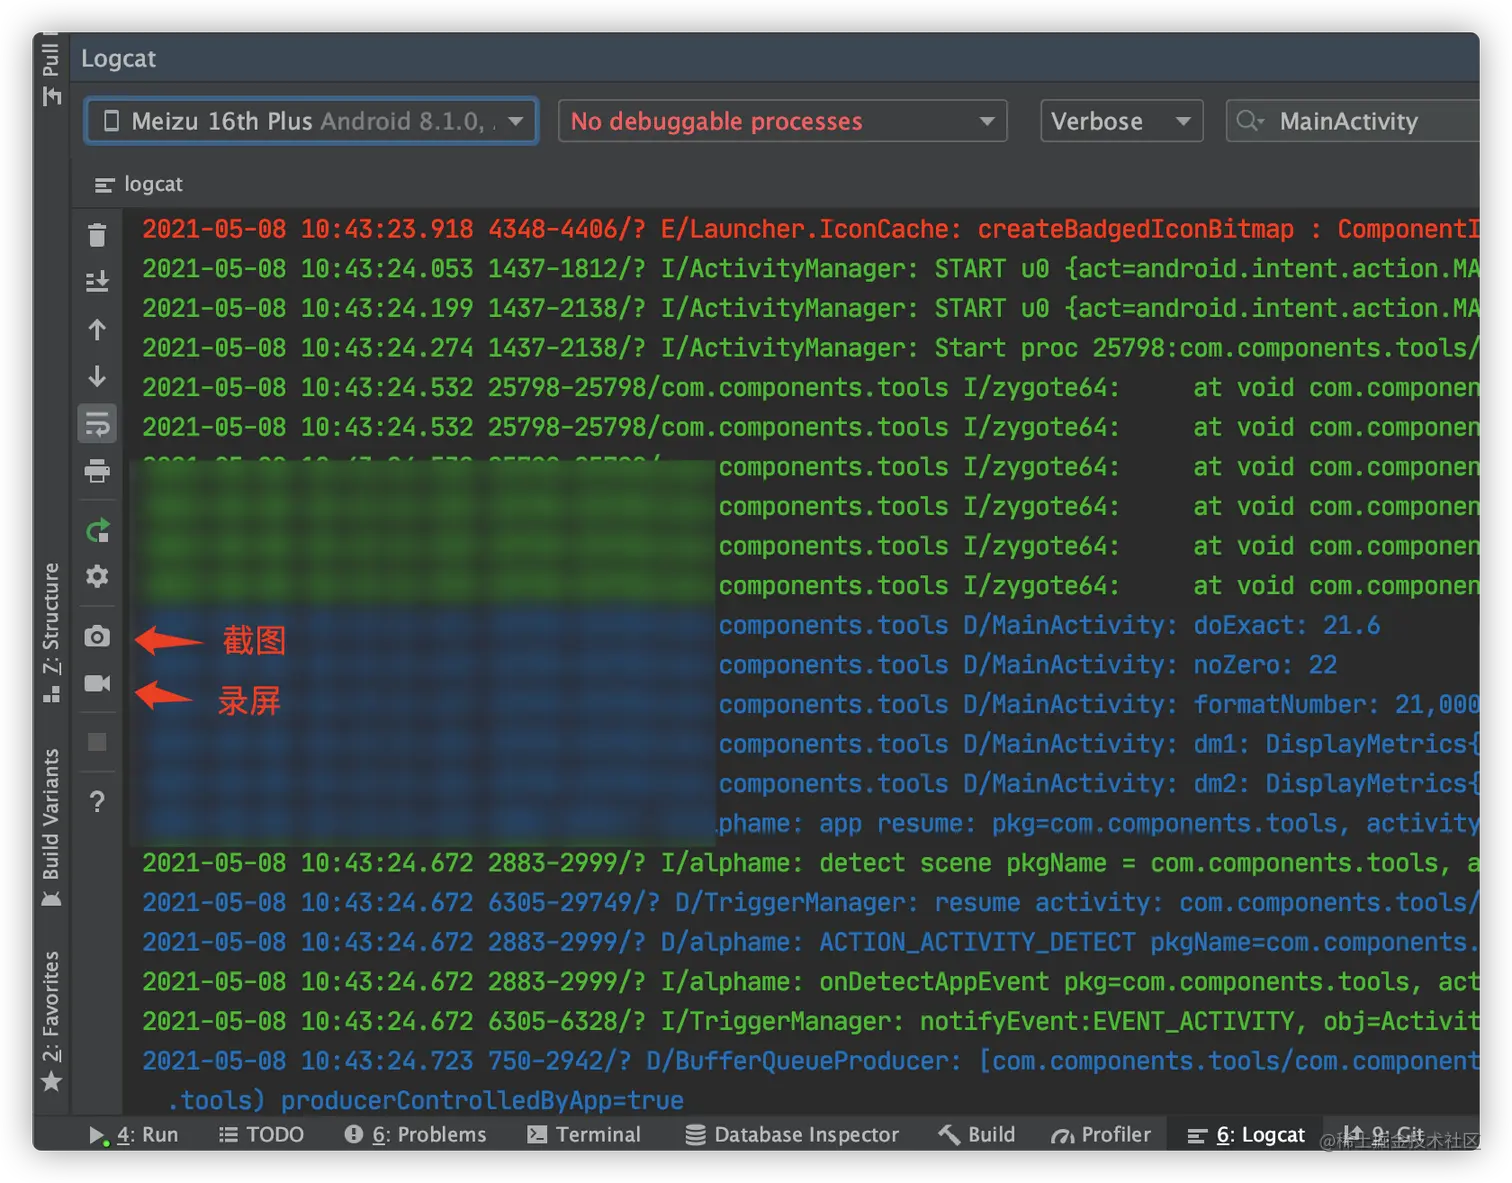Open Logcat settings gear
Viewport: 1512px width, 1183px height.
[97, 577]
